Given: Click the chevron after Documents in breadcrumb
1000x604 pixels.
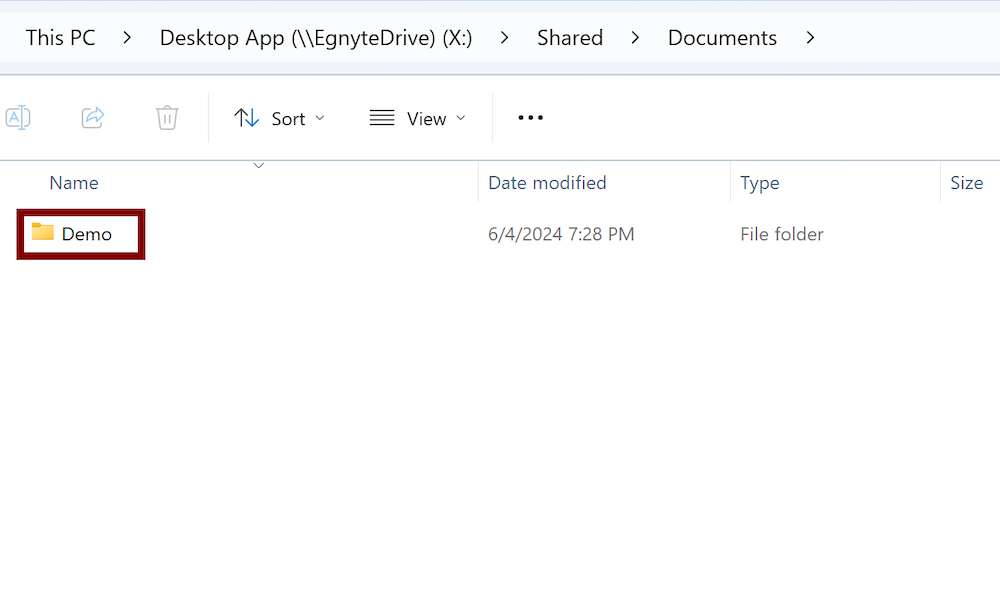Looking at the screenshot, I should [810, 37].
